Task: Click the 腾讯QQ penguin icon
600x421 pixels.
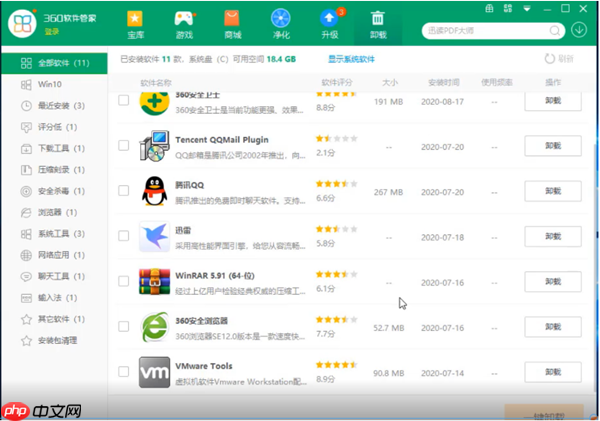Action: coord(154,191)
